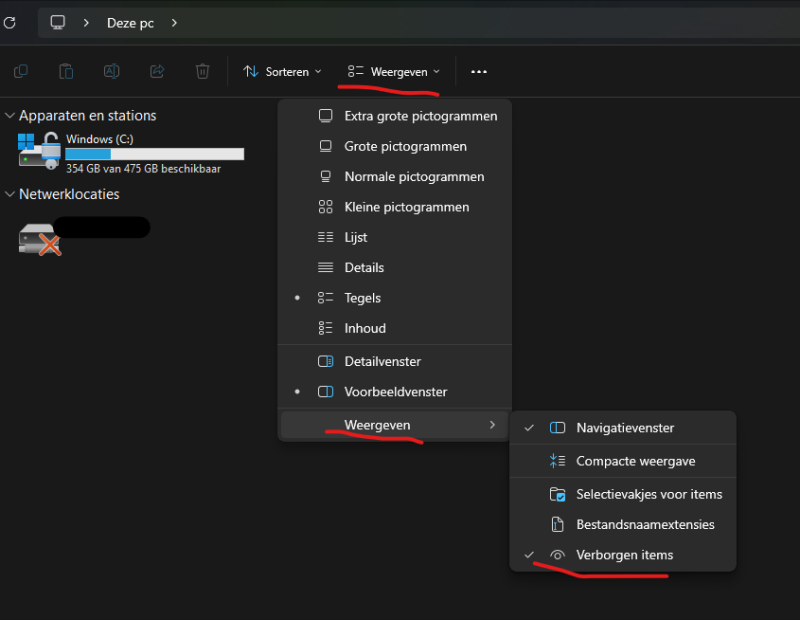
Task: Click the refresh icon in address bar
Action: [x=9, y=22]
